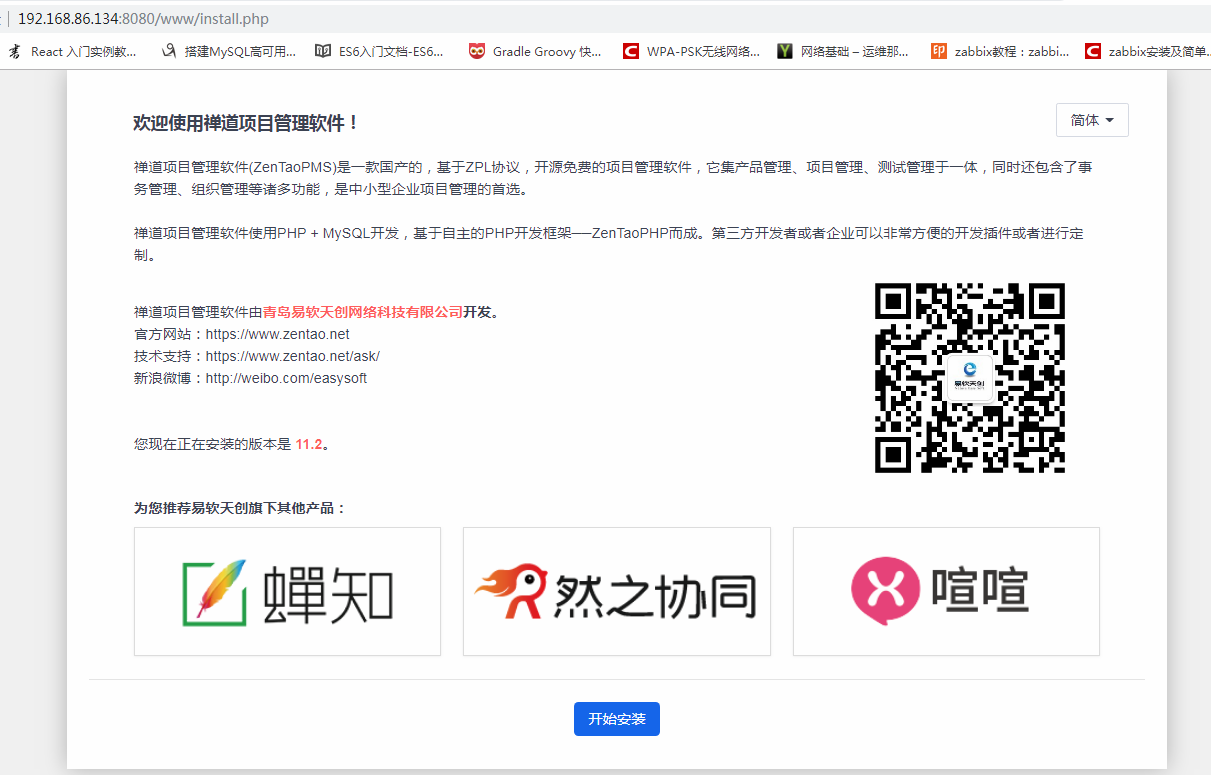Open the zabbix安装及简单 bookmark

tap(1147, 51)
